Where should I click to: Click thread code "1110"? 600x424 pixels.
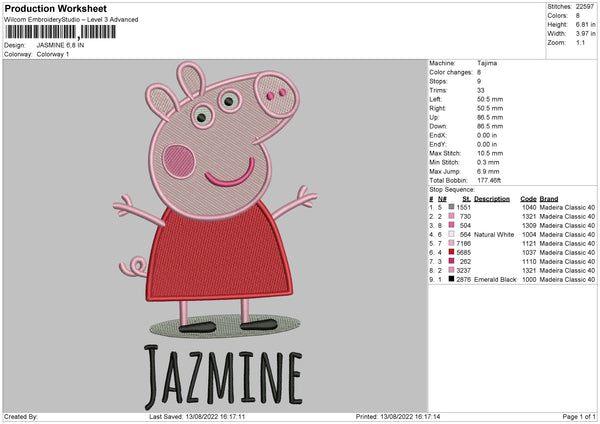[529, 261]
